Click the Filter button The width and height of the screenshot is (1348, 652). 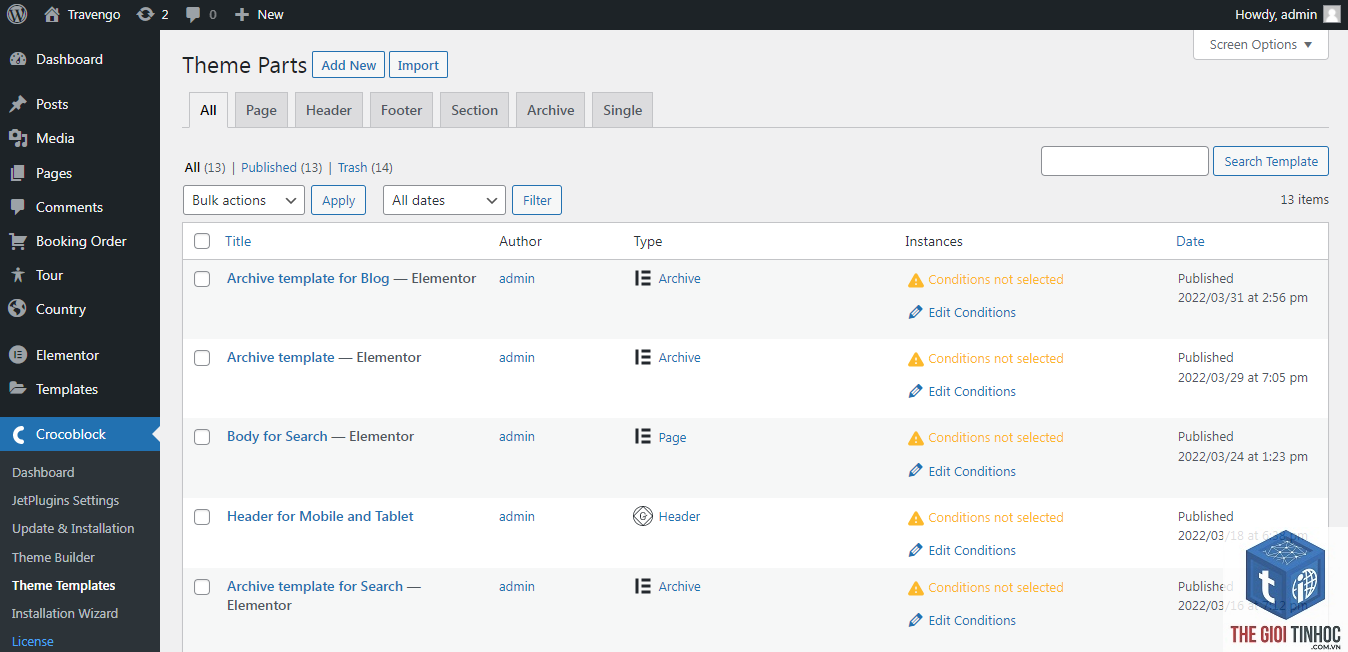[537, 200]
